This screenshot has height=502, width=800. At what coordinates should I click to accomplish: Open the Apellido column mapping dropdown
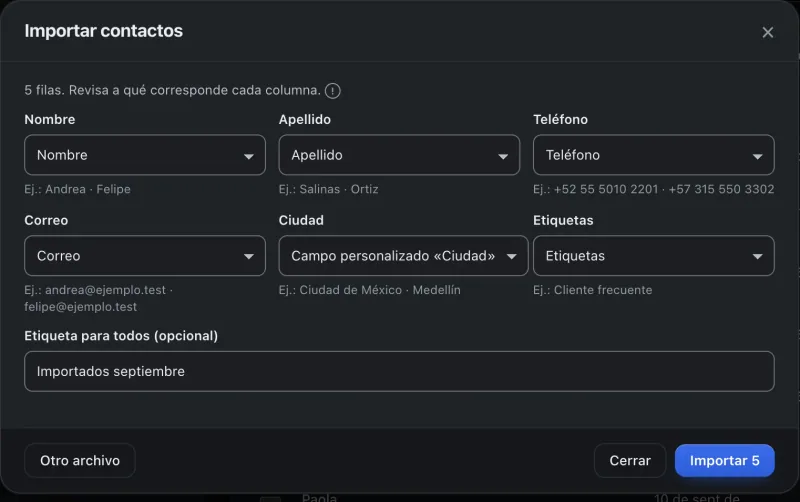coord(399,155)
